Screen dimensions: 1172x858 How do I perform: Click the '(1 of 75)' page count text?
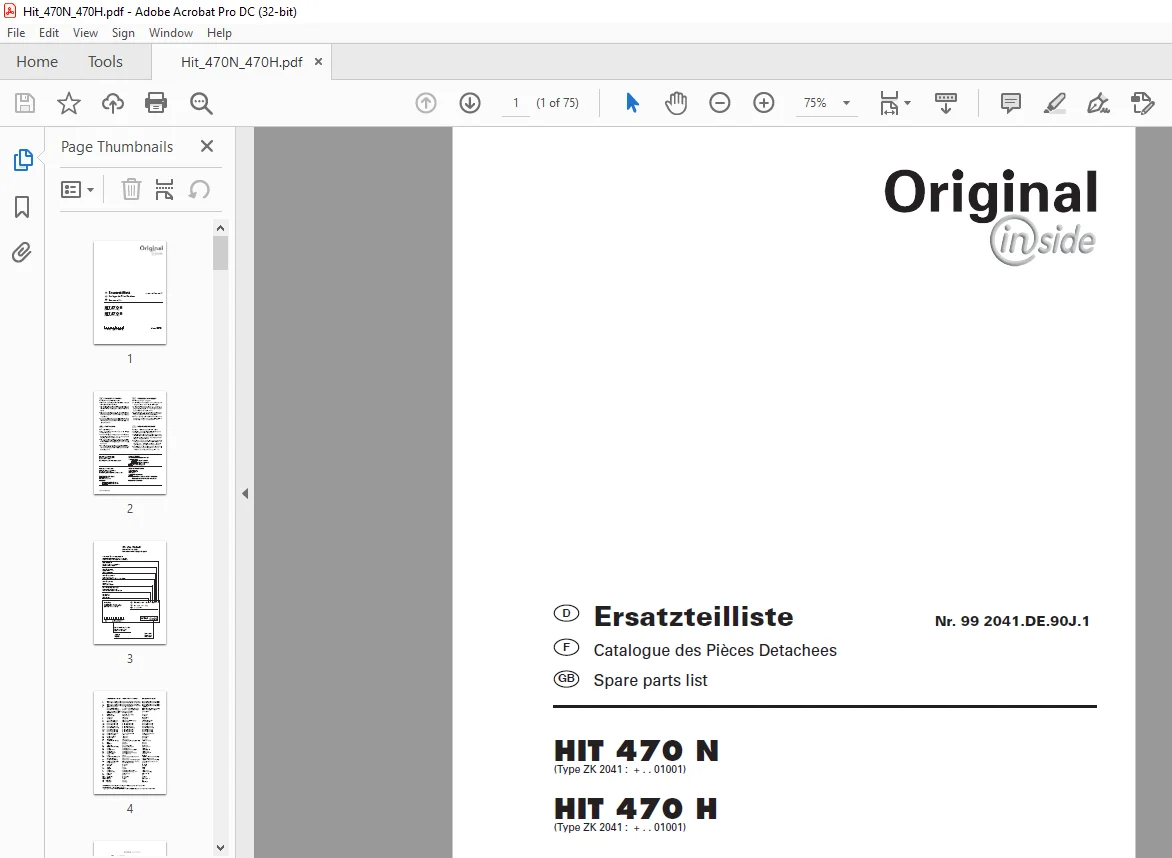[x=558, y=103]
